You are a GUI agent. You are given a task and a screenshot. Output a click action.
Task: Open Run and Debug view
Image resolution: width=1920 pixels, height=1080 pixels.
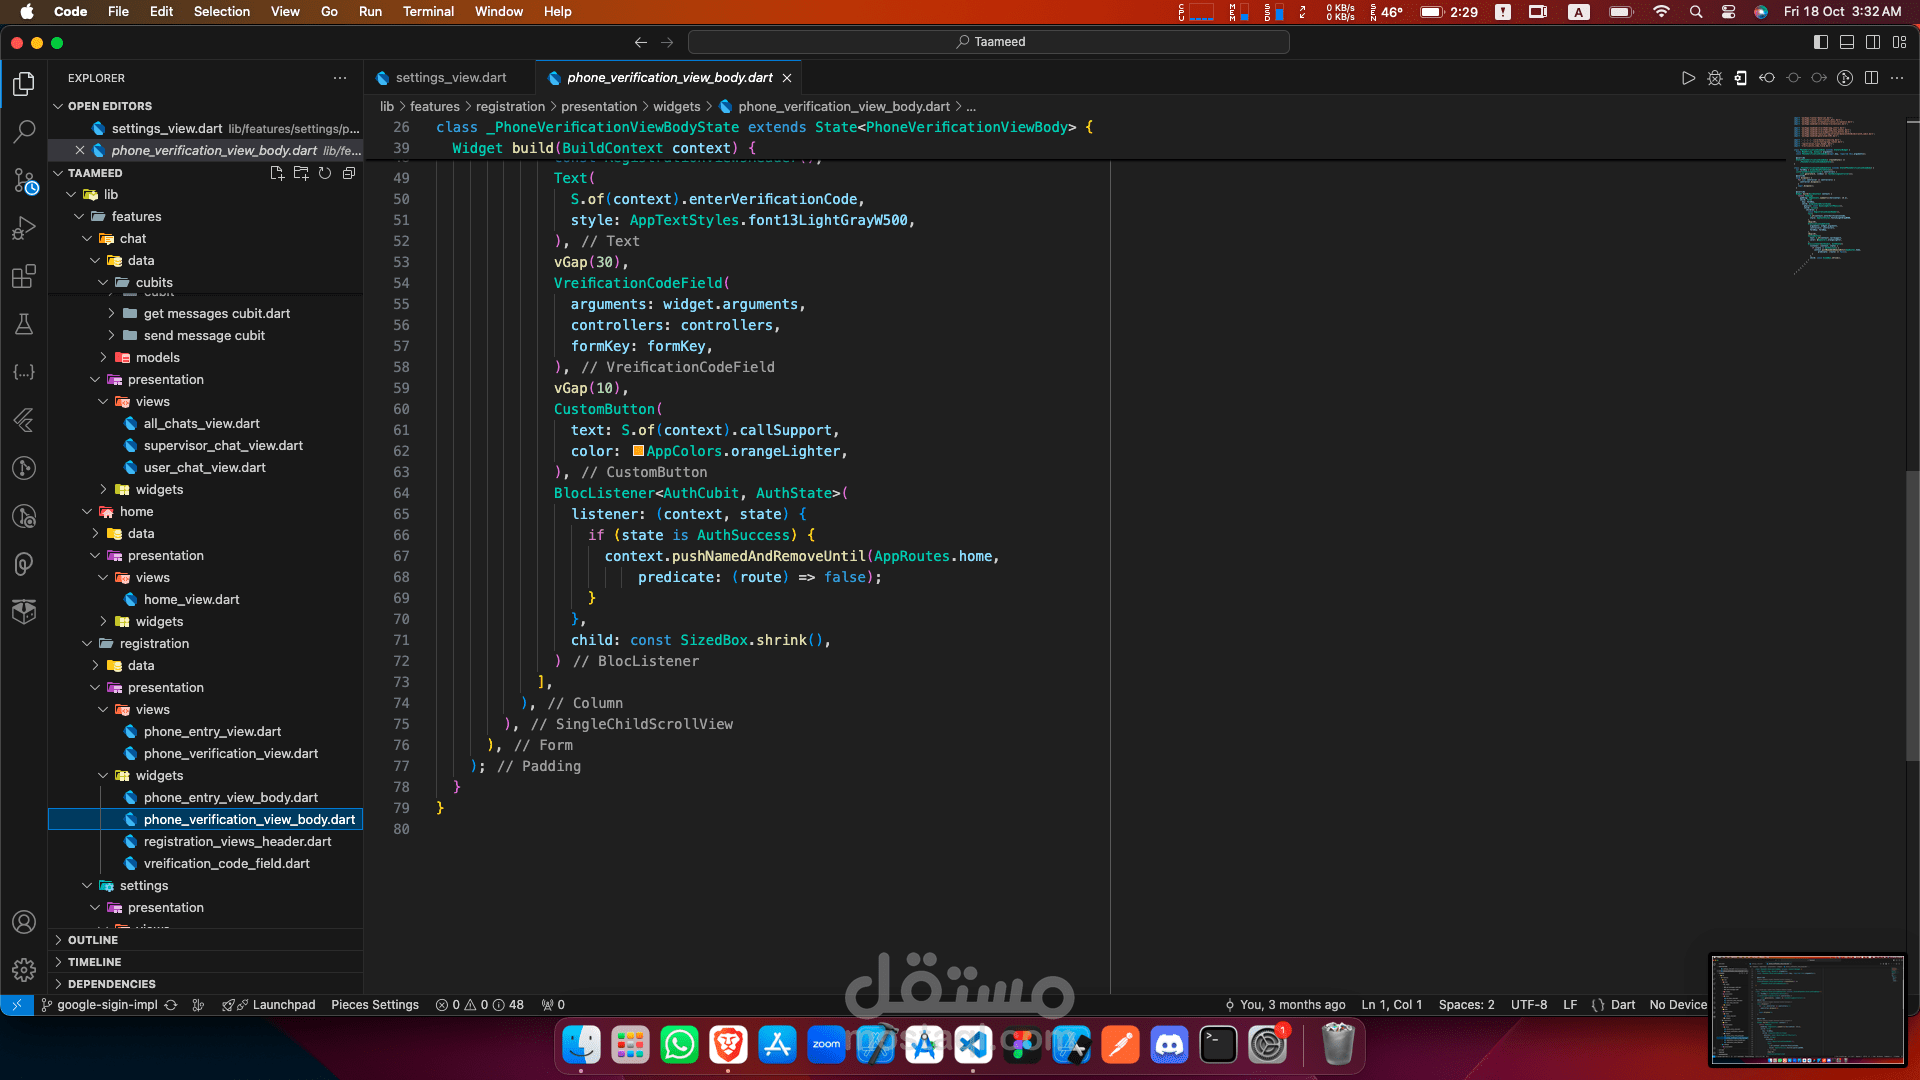tap(24, 229)
